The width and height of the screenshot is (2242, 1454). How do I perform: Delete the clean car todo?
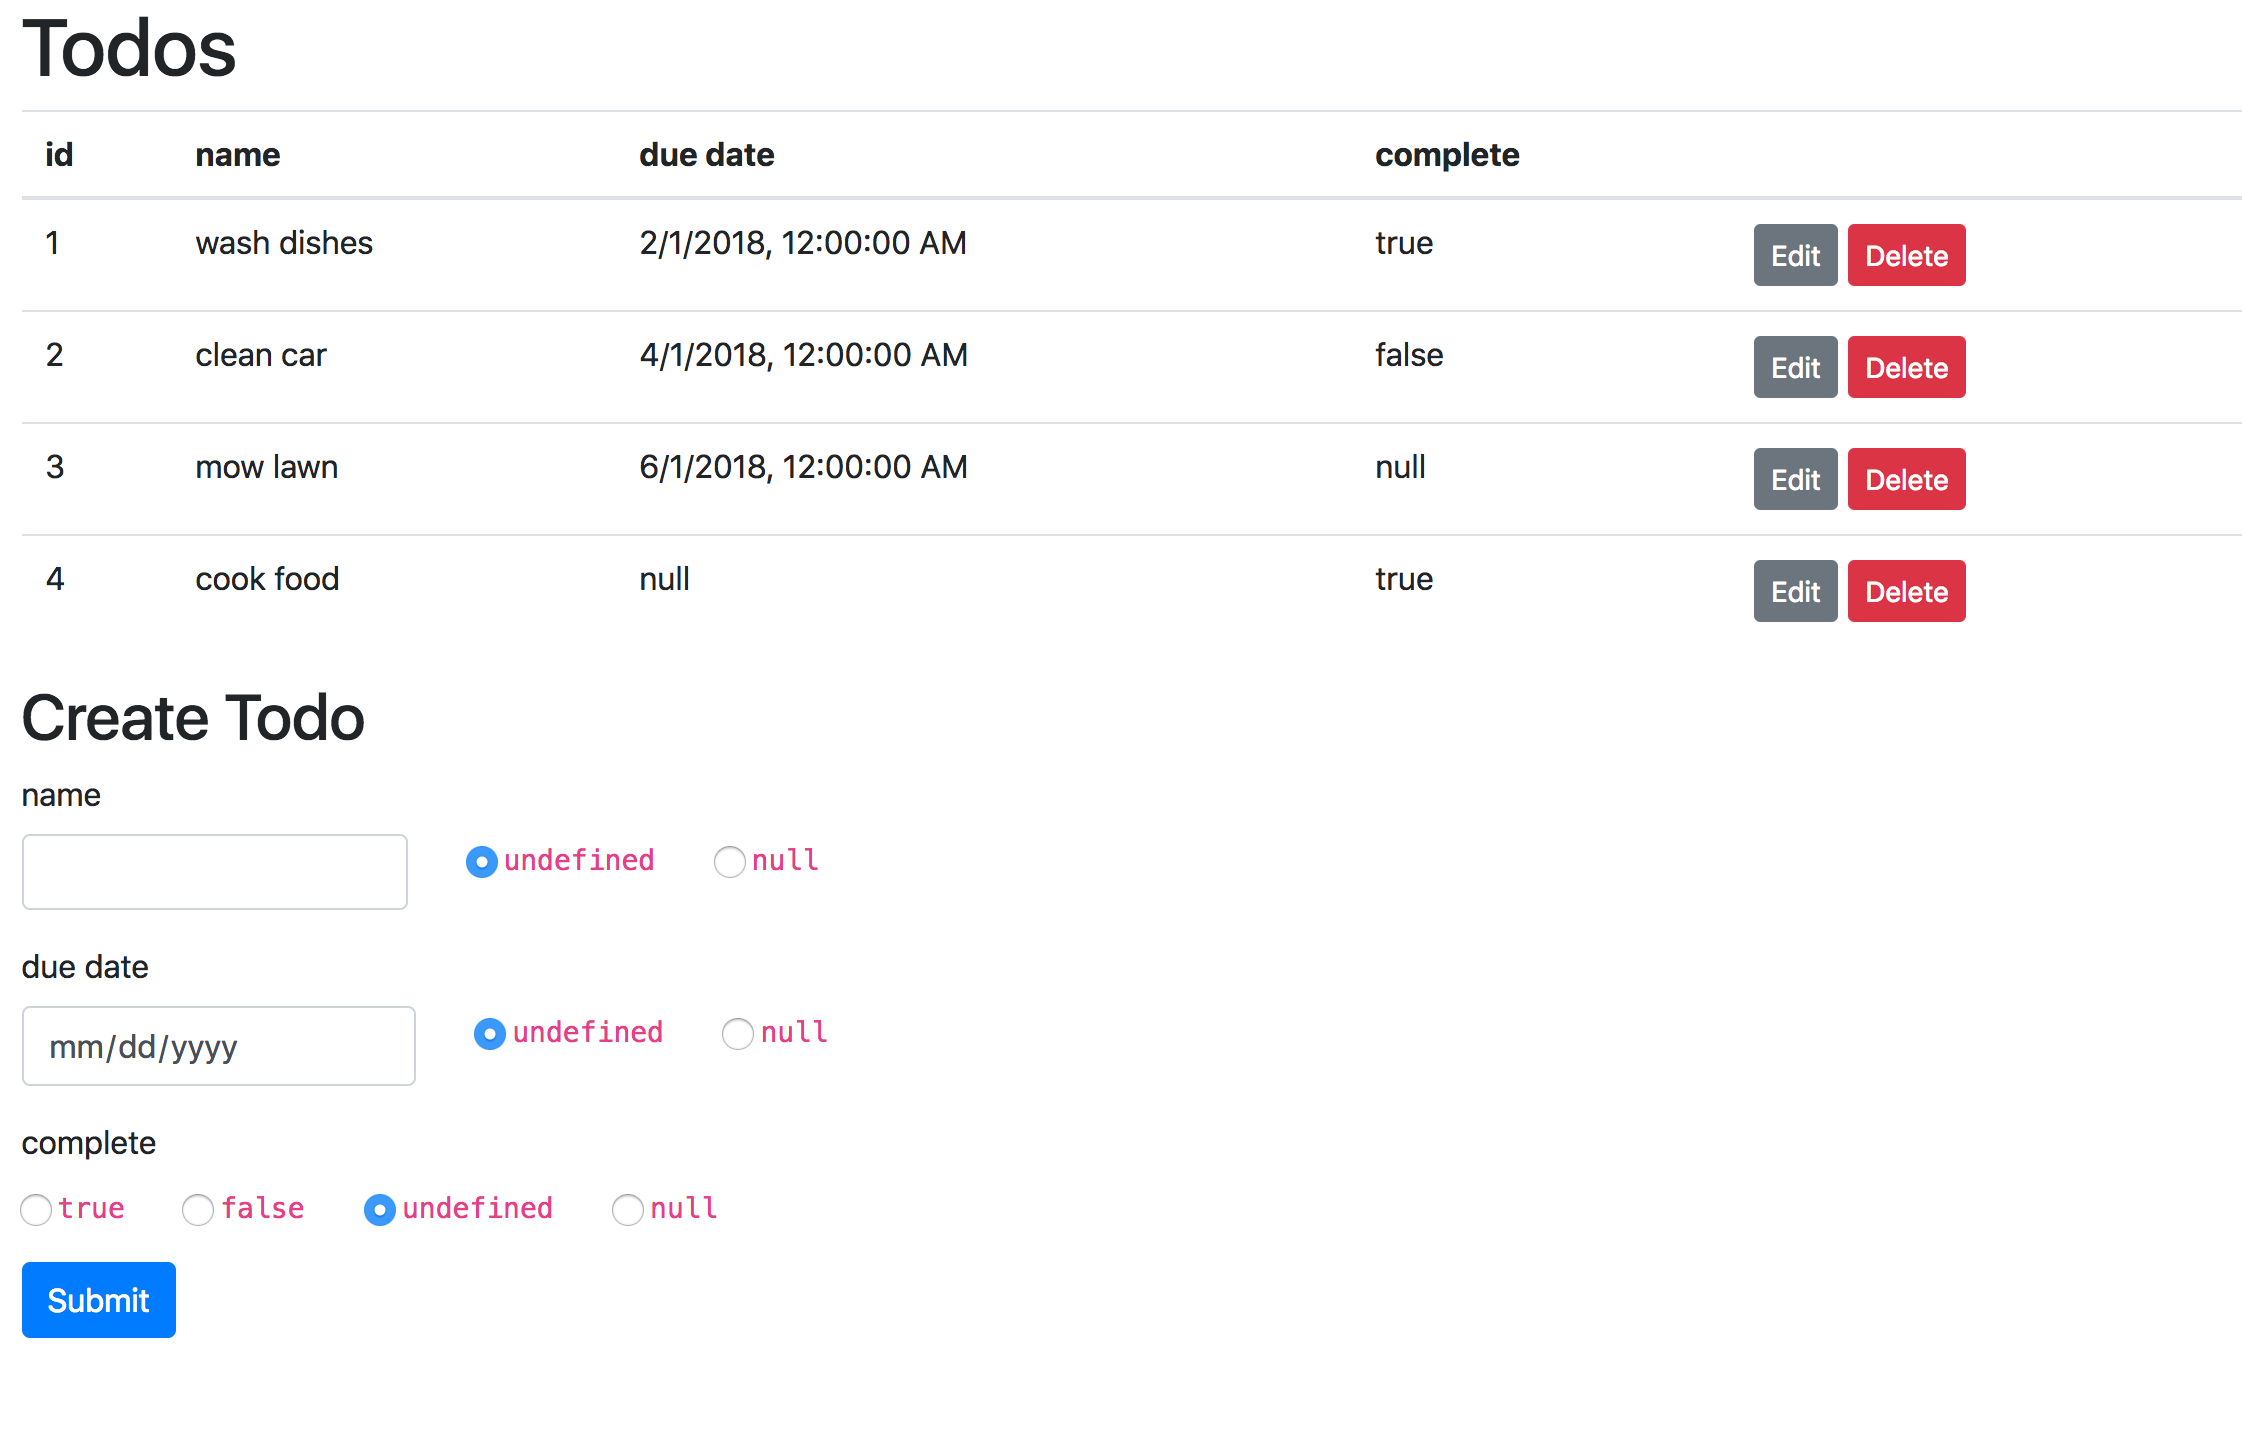(x=1905, y=367)
